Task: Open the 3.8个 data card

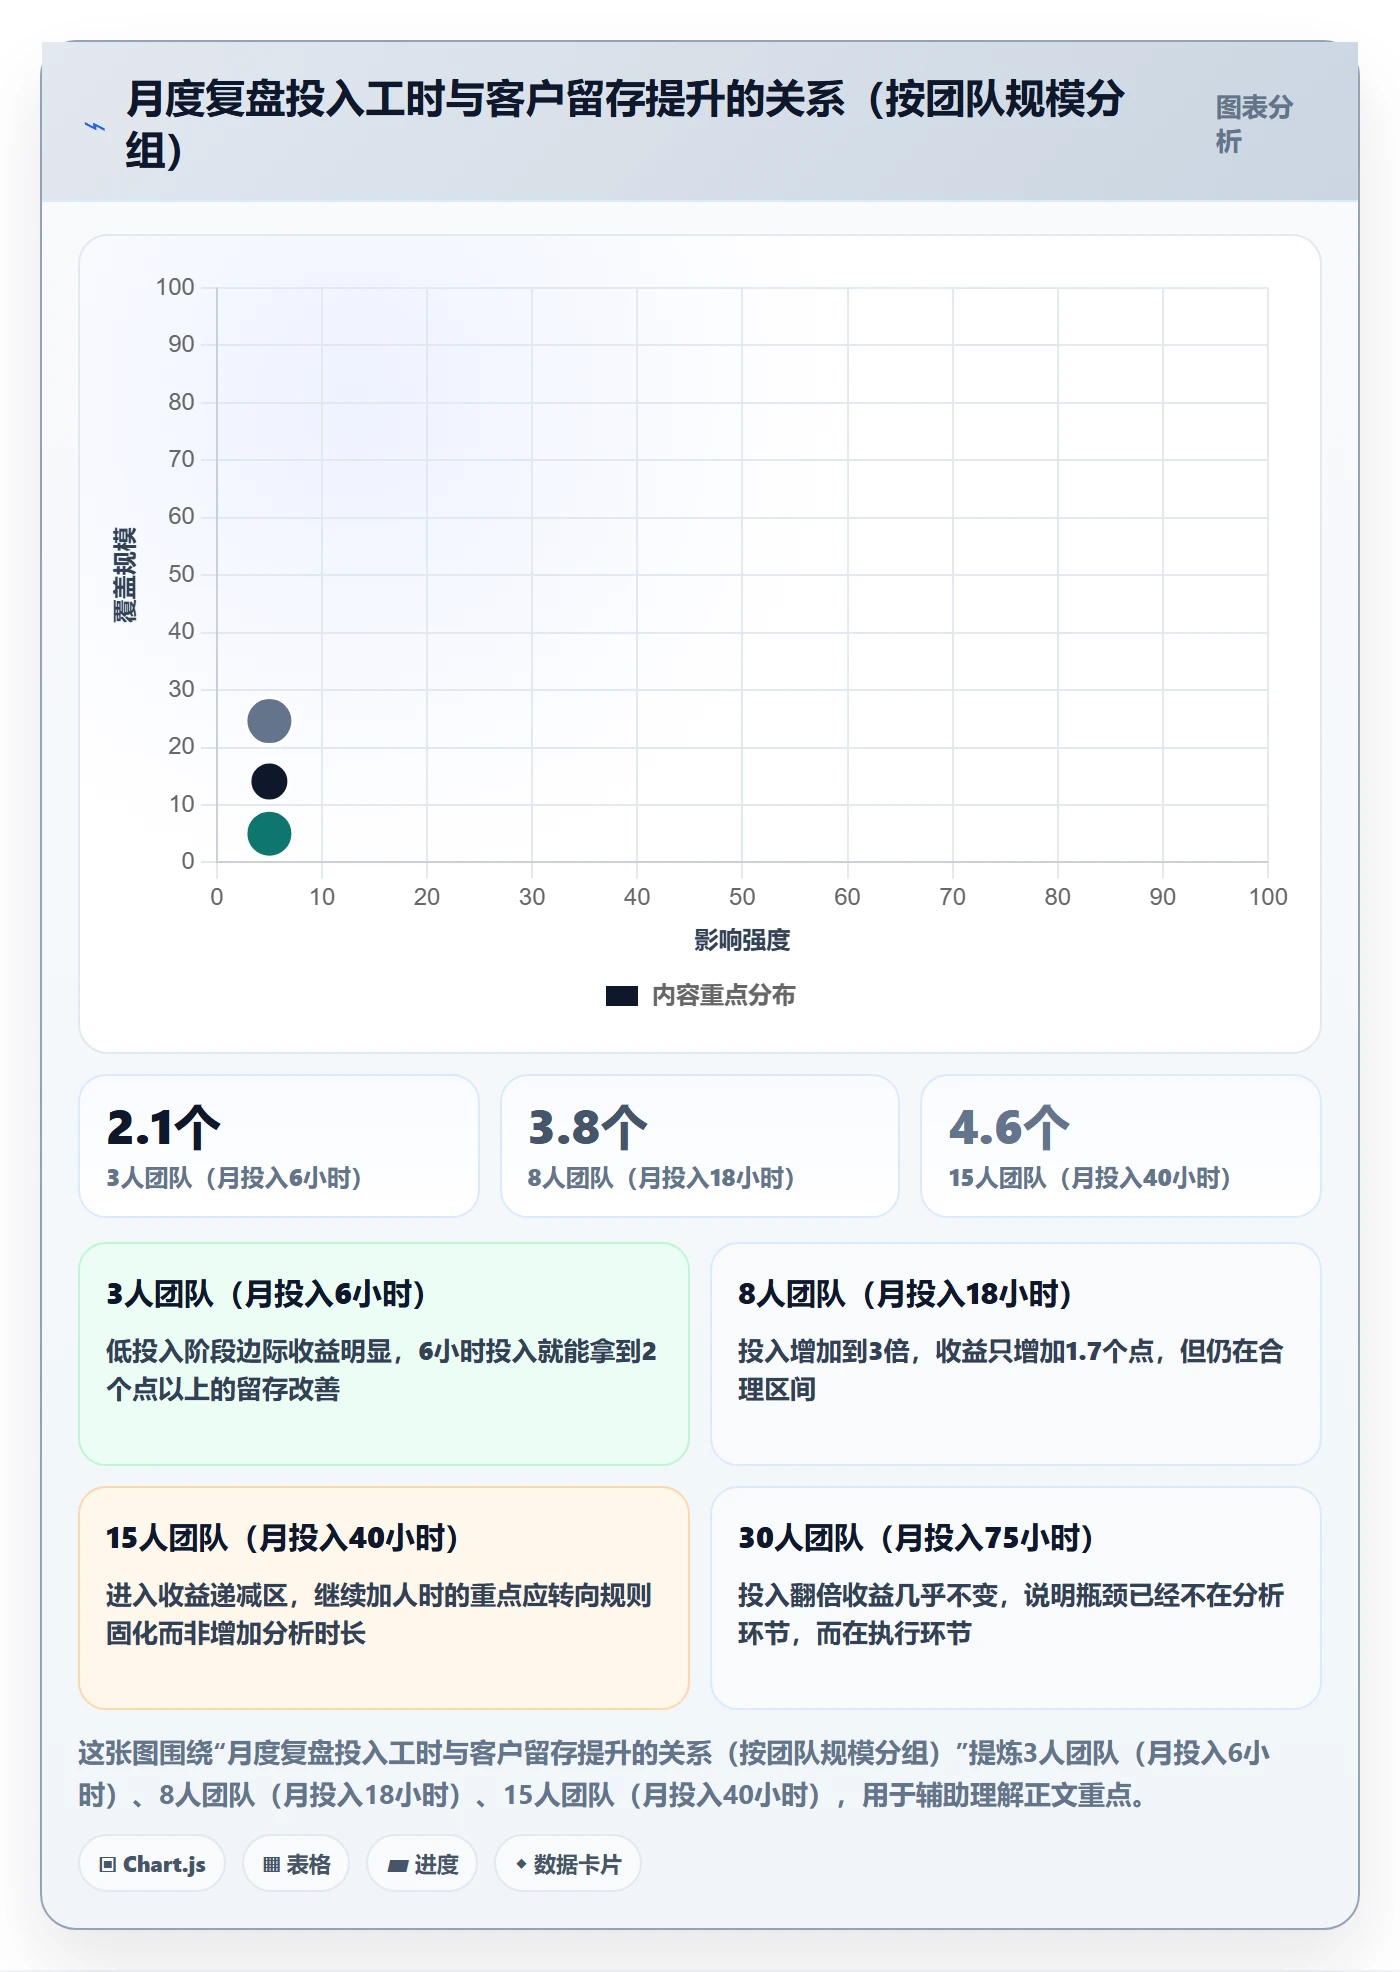Action: (x=700, y=1146)
